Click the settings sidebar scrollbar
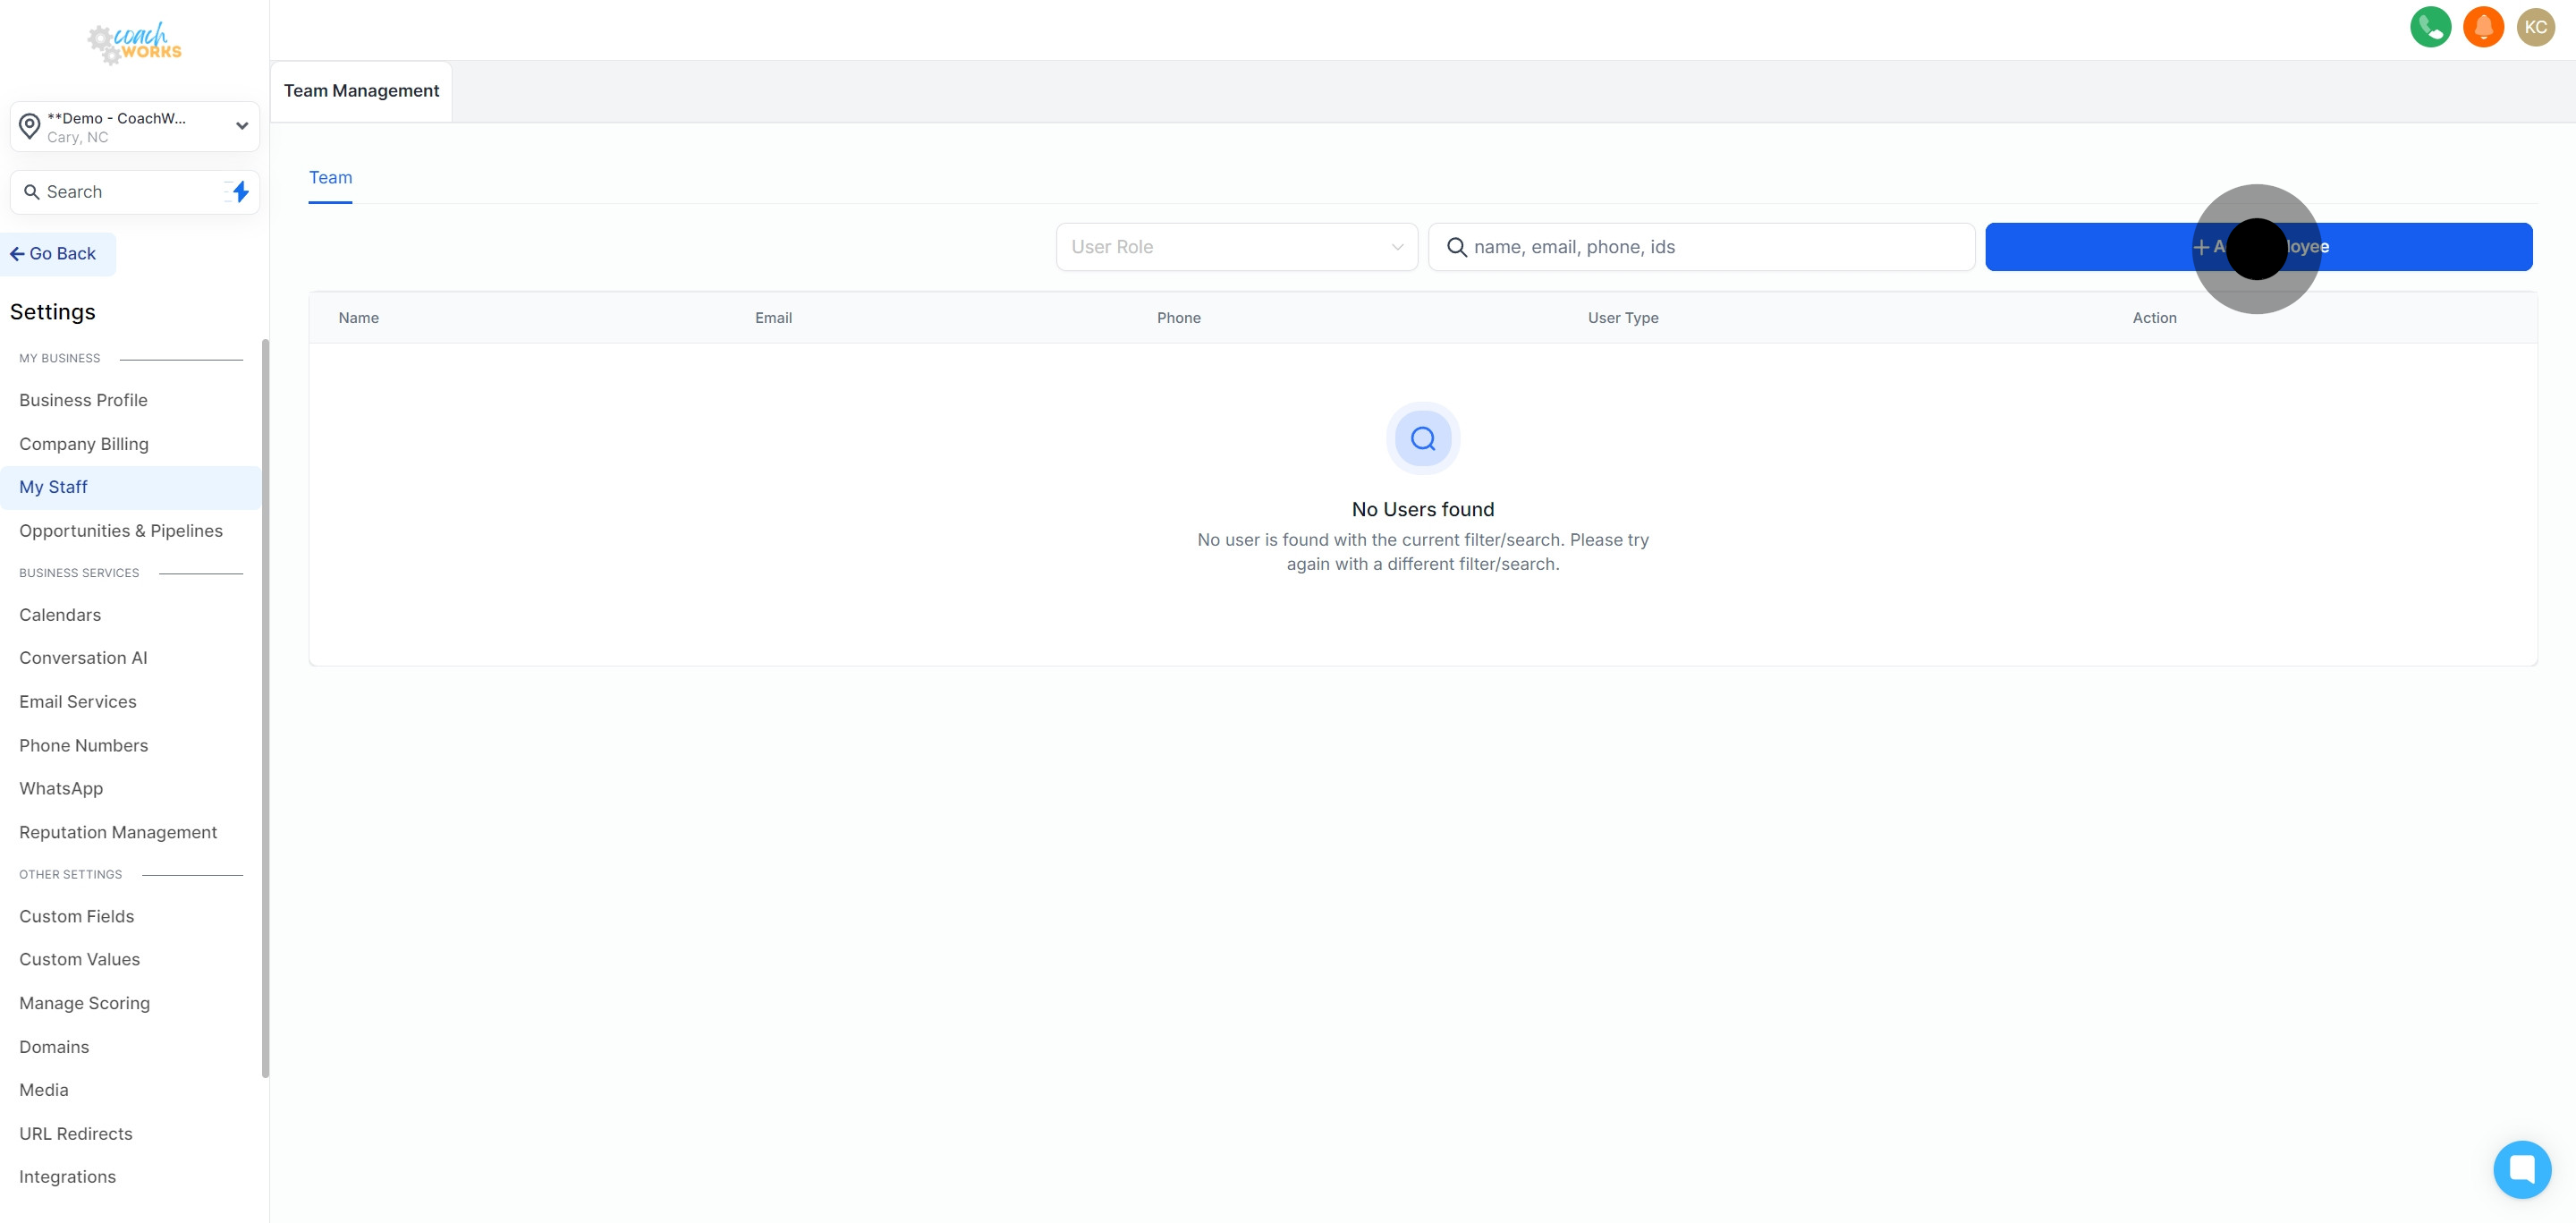The image size is (2576, 1223). click(x=265, y=707)
